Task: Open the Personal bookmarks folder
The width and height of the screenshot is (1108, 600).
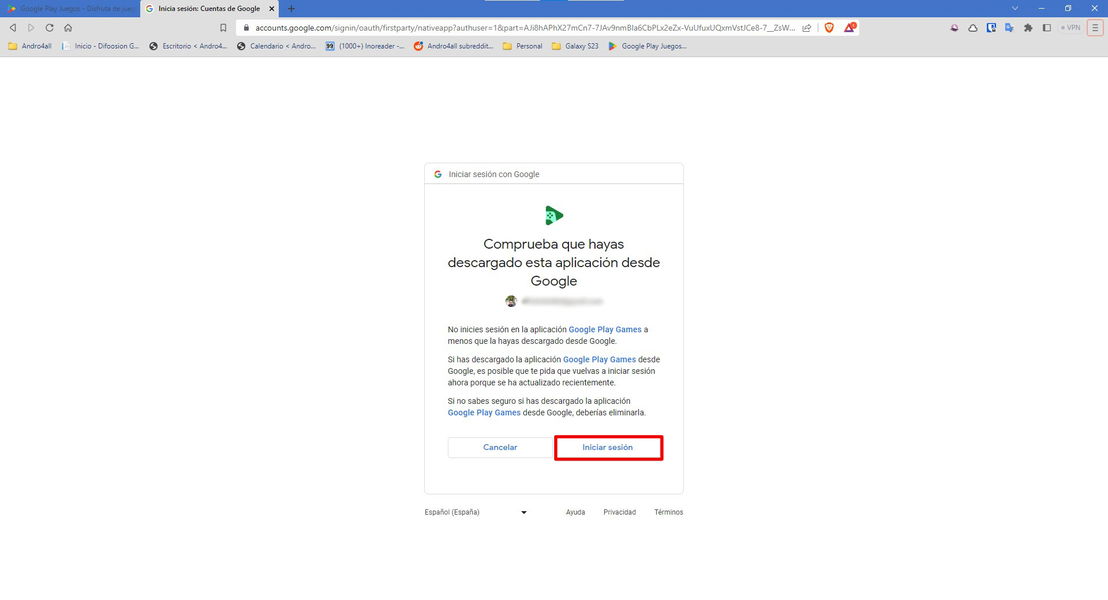Action: tap(522, 46)
